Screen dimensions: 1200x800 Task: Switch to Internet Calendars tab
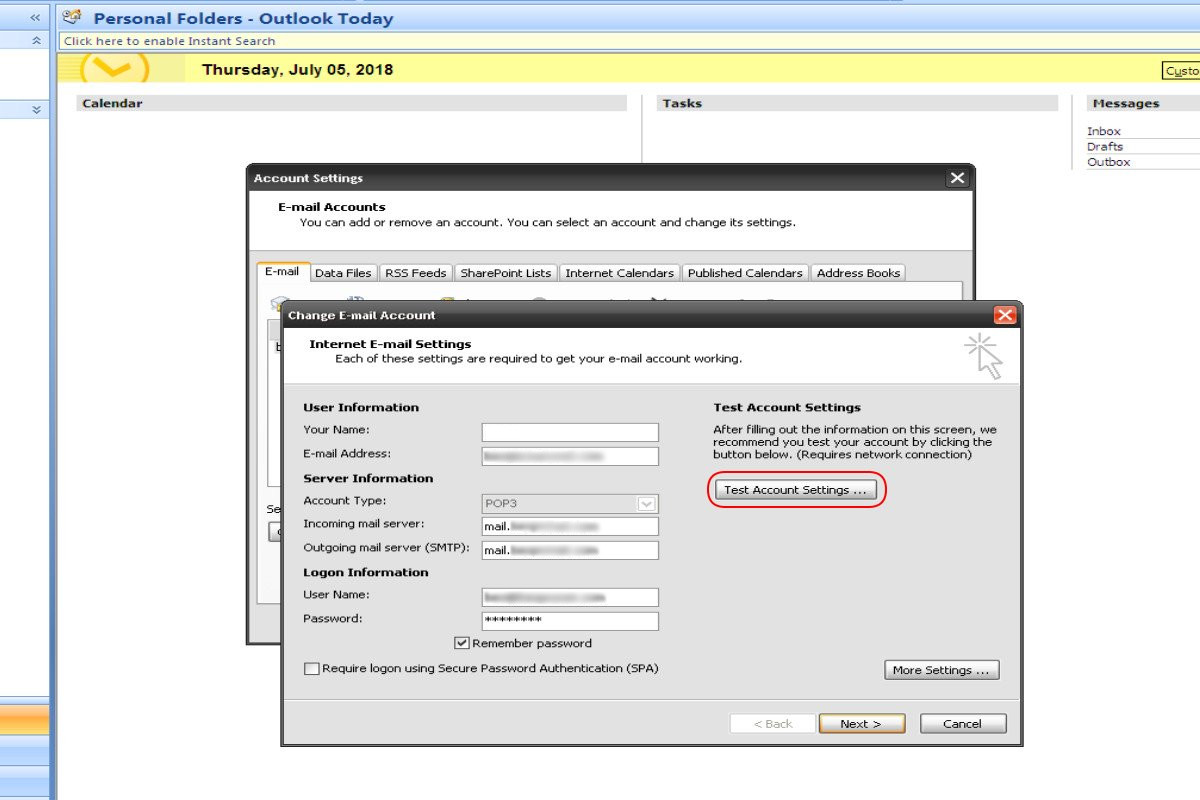pos(620,273)
